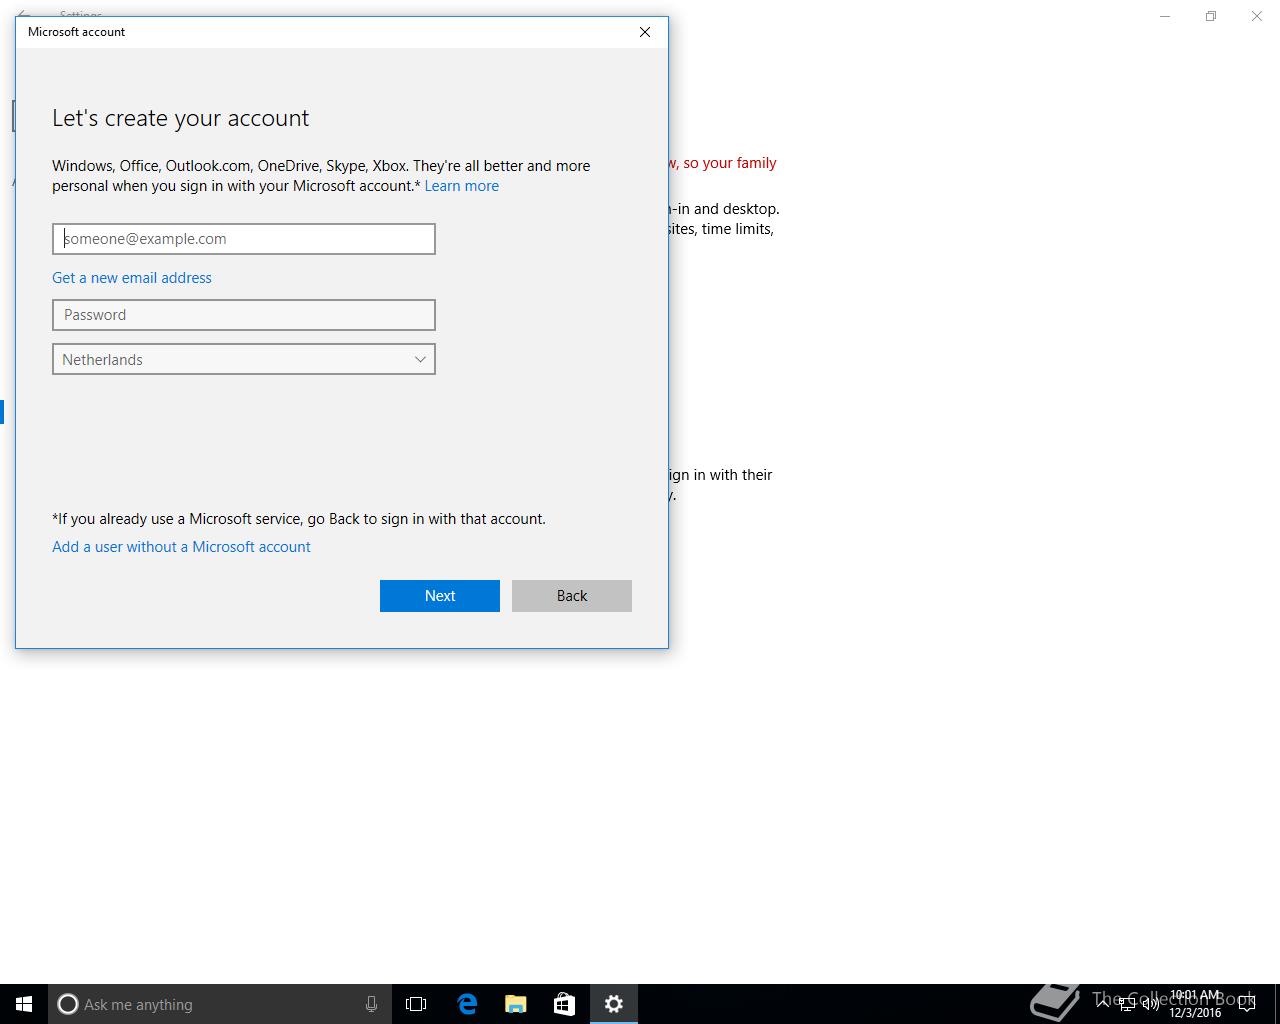Select Add a user without a Microsoft account
This screenshot has height=1024, width=1280.
tap(181, 547)
